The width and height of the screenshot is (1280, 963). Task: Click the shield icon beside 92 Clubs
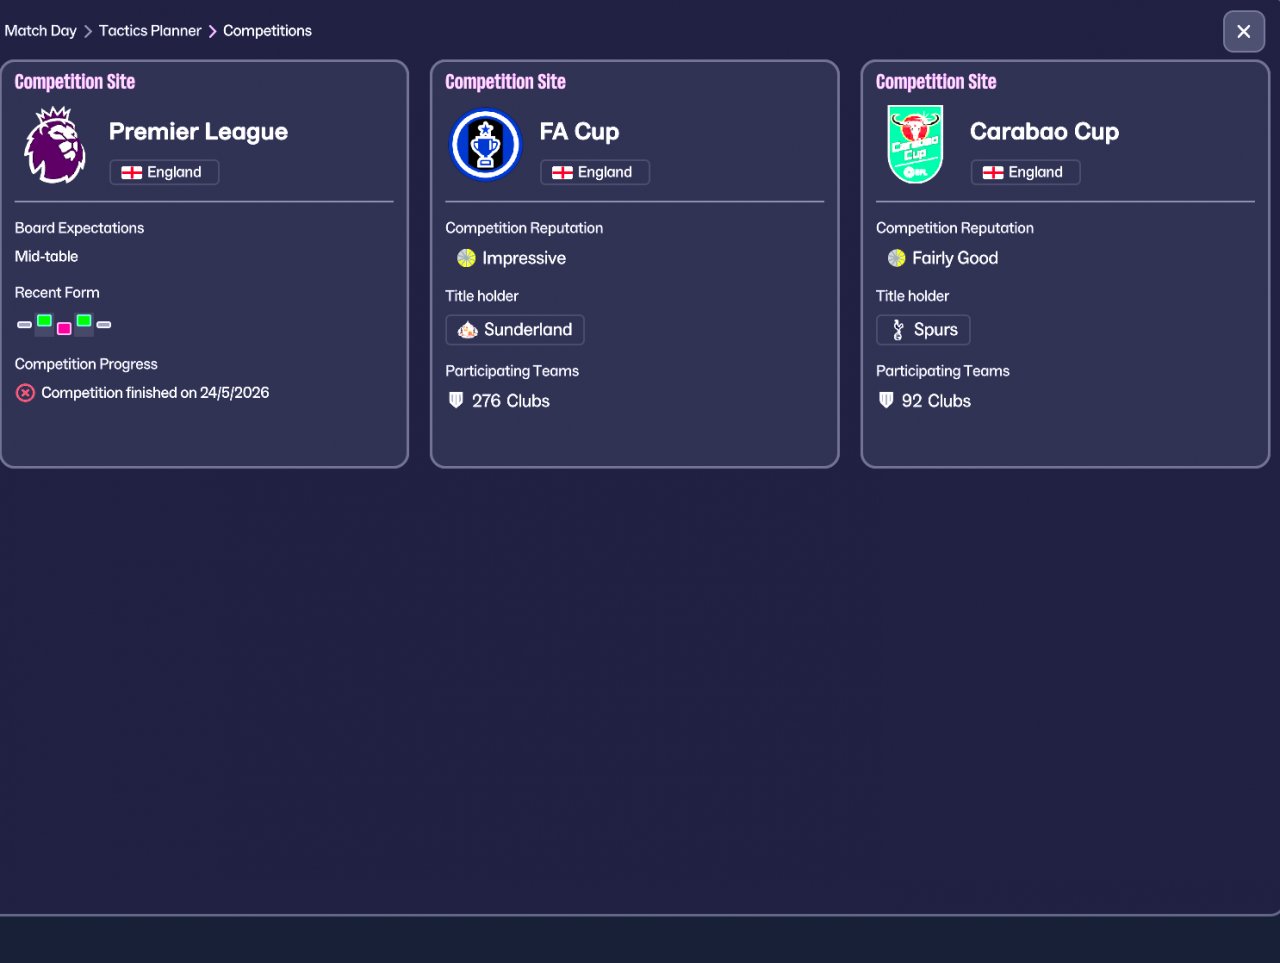(886, 400)
